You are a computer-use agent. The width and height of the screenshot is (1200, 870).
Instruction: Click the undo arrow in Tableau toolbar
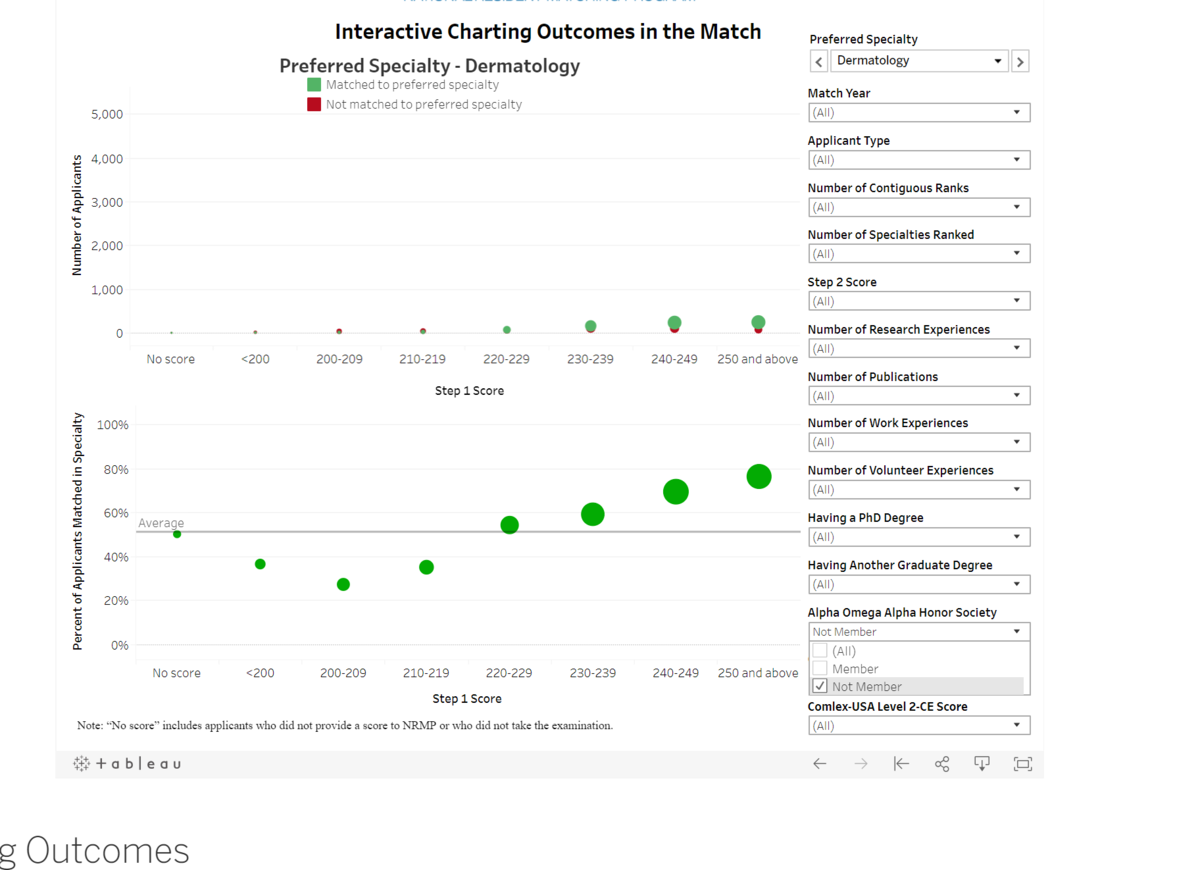click(820, 764)
